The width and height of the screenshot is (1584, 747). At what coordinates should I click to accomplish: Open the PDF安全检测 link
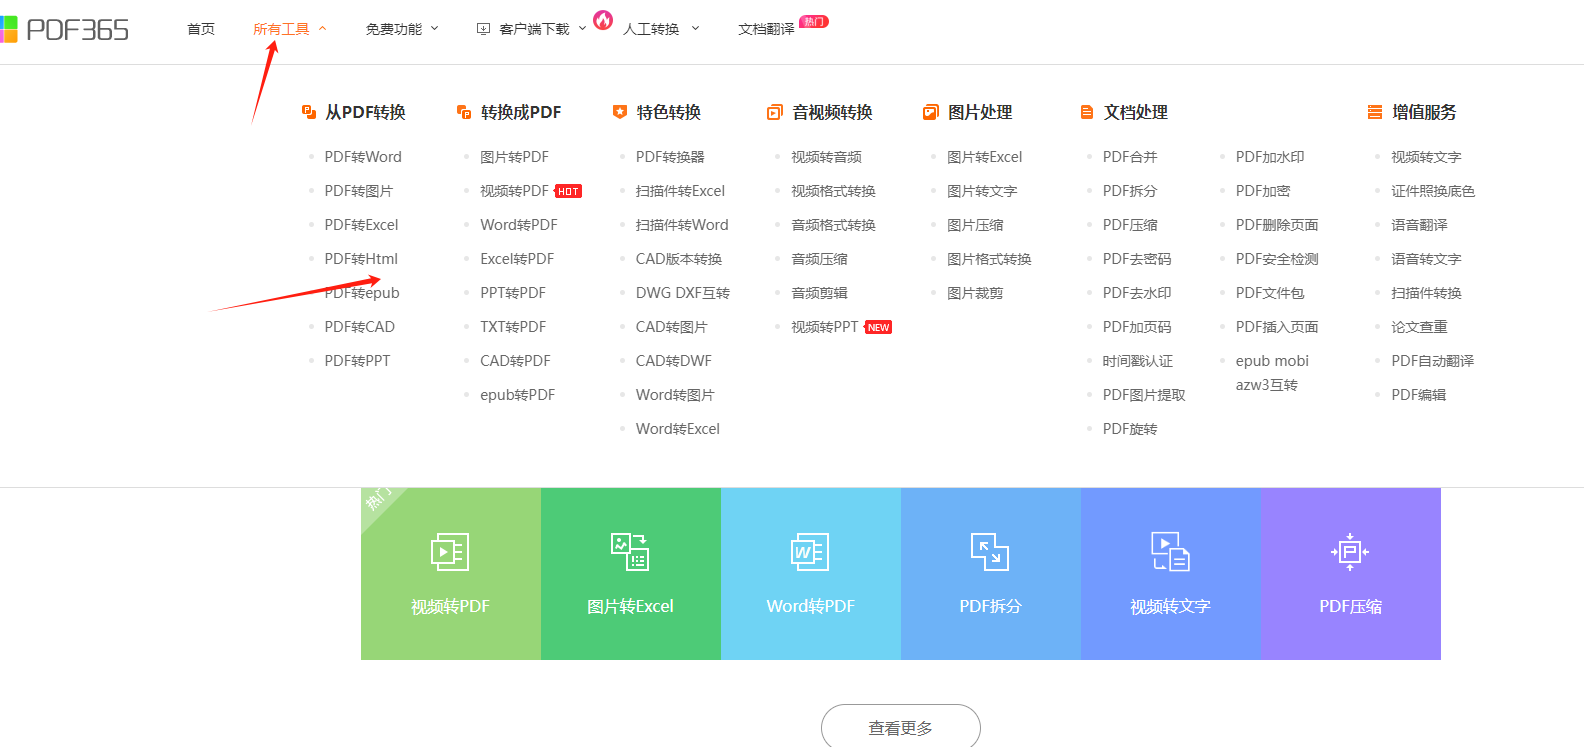tap(1277, 259)
